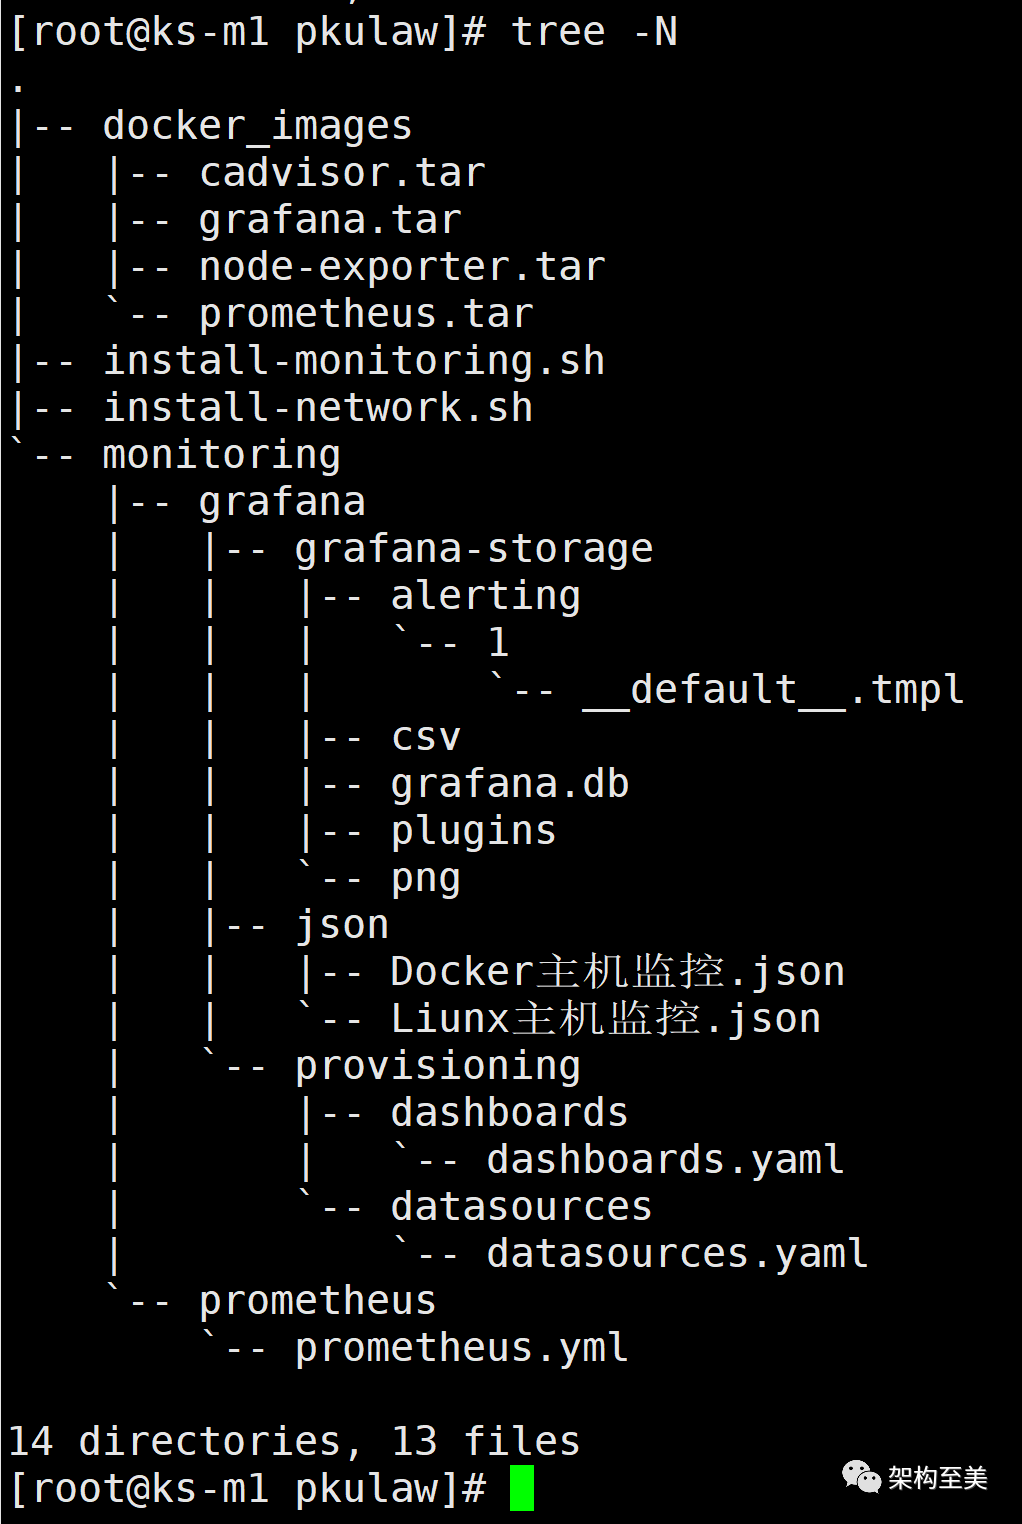This screenshot has height=1524, width=1022.
Task: Click the install-monitoring.sh script
Action: (354, 361)
